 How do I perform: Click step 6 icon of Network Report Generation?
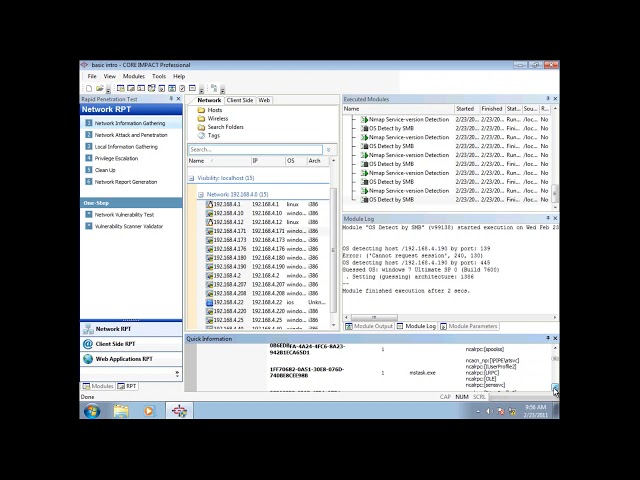pos(89,182)
